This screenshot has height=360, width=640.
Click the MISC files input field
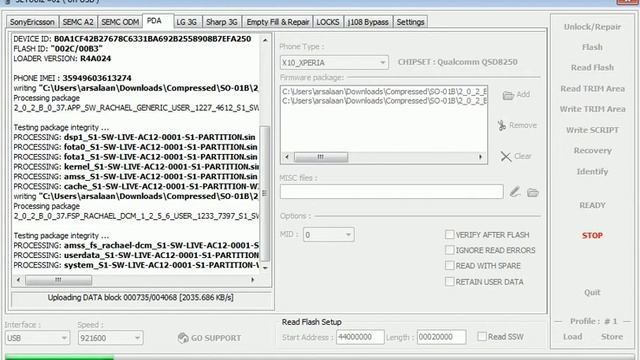(x=392, y=192)
